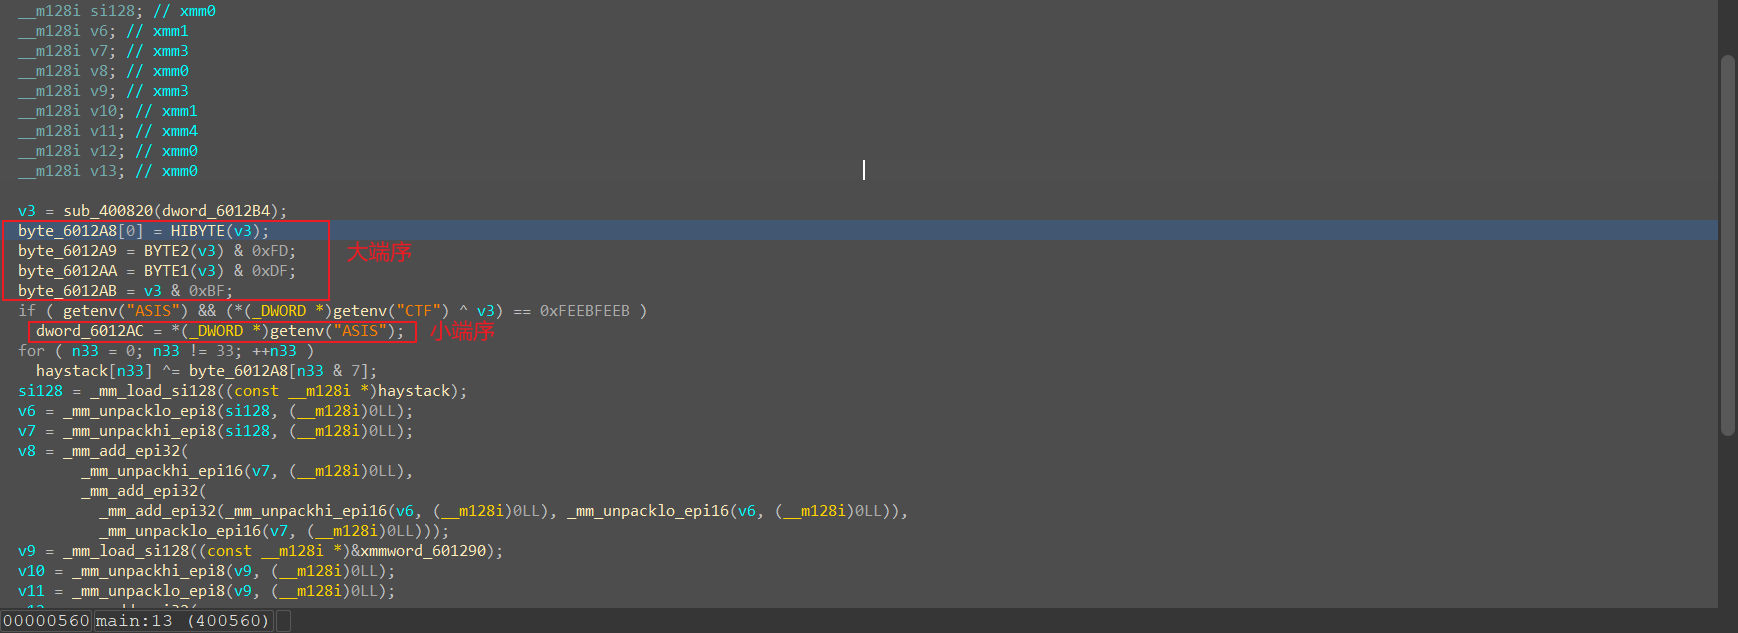
Task: Click the sub_400820 function call
Action: (x=108, y=211)
